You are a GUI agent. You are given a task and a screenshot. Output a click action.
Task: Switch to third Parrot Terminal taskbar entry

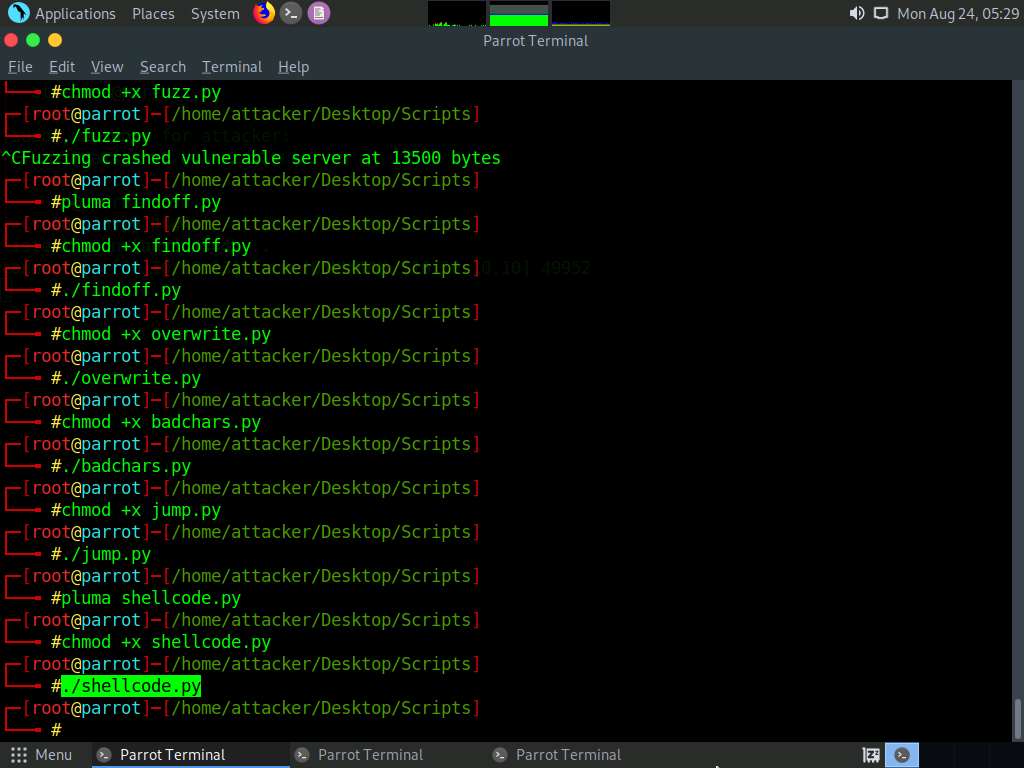coord(585,755)
